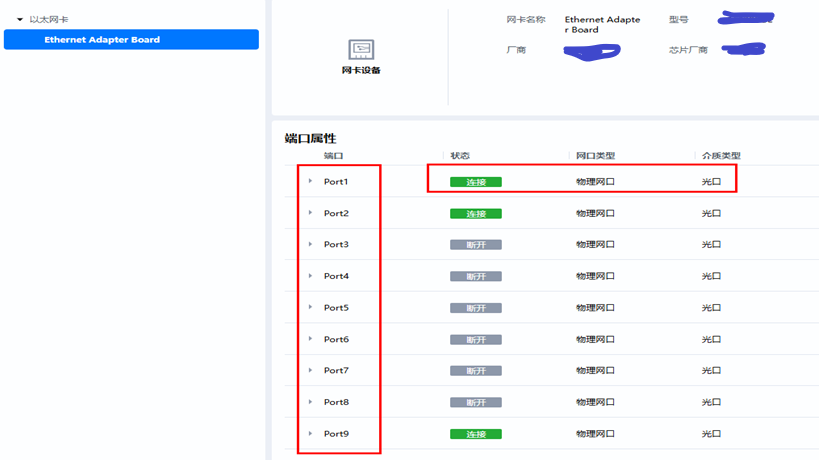Click the 端口 column header
826x462 pixels.
pyautogui.click(x=333, y=156)
